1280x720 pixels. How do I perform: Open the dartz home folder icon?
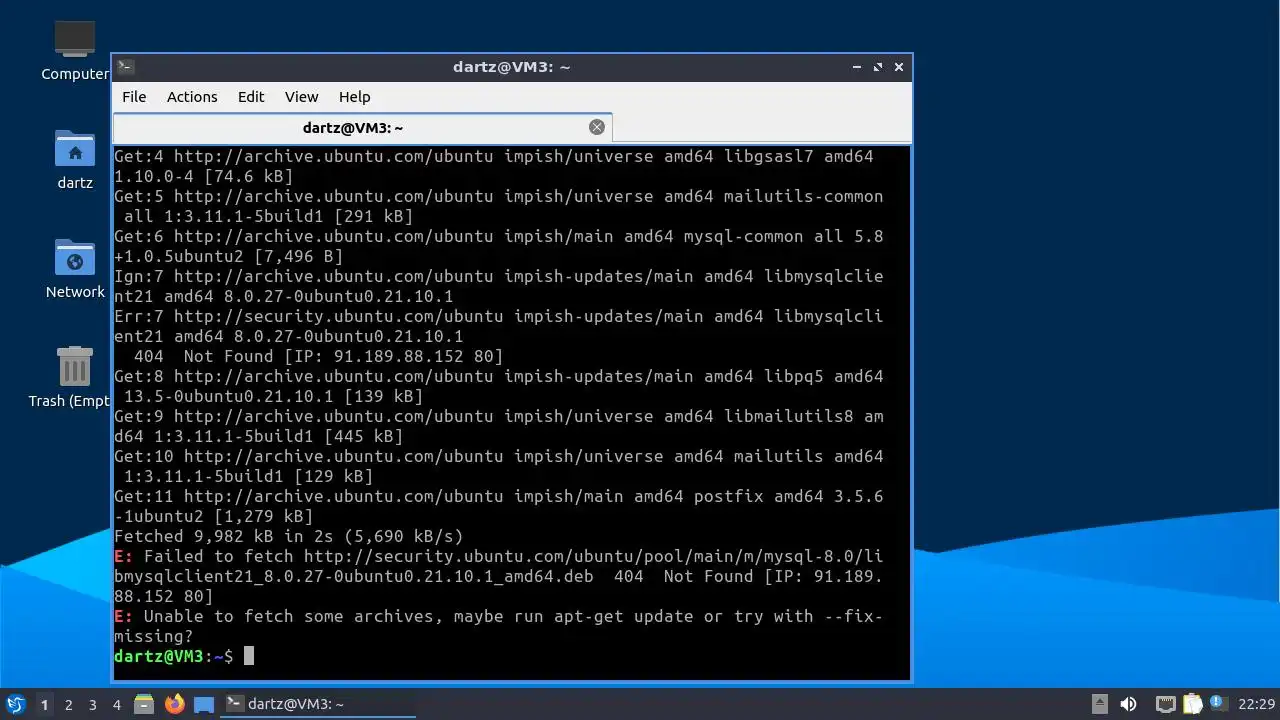pyautogui.click(x=75, y=159)
